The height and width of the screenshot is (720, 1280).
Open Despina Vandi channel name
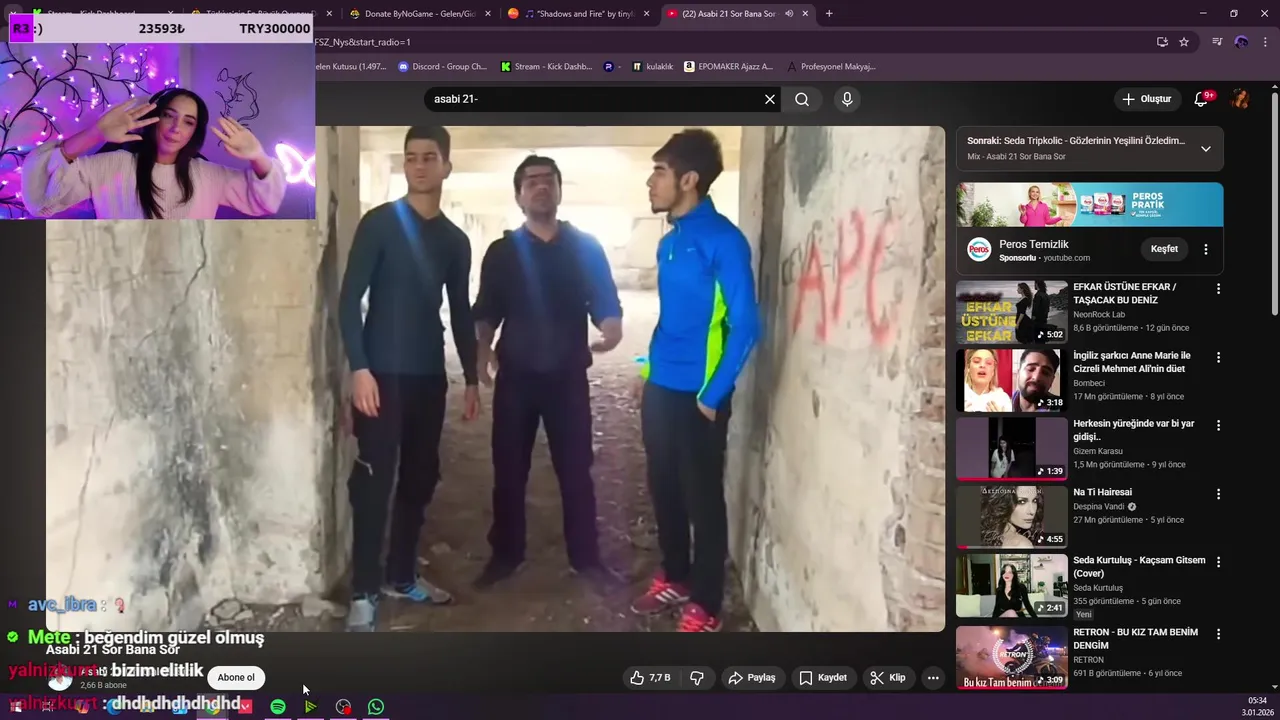coord(1099,507)
